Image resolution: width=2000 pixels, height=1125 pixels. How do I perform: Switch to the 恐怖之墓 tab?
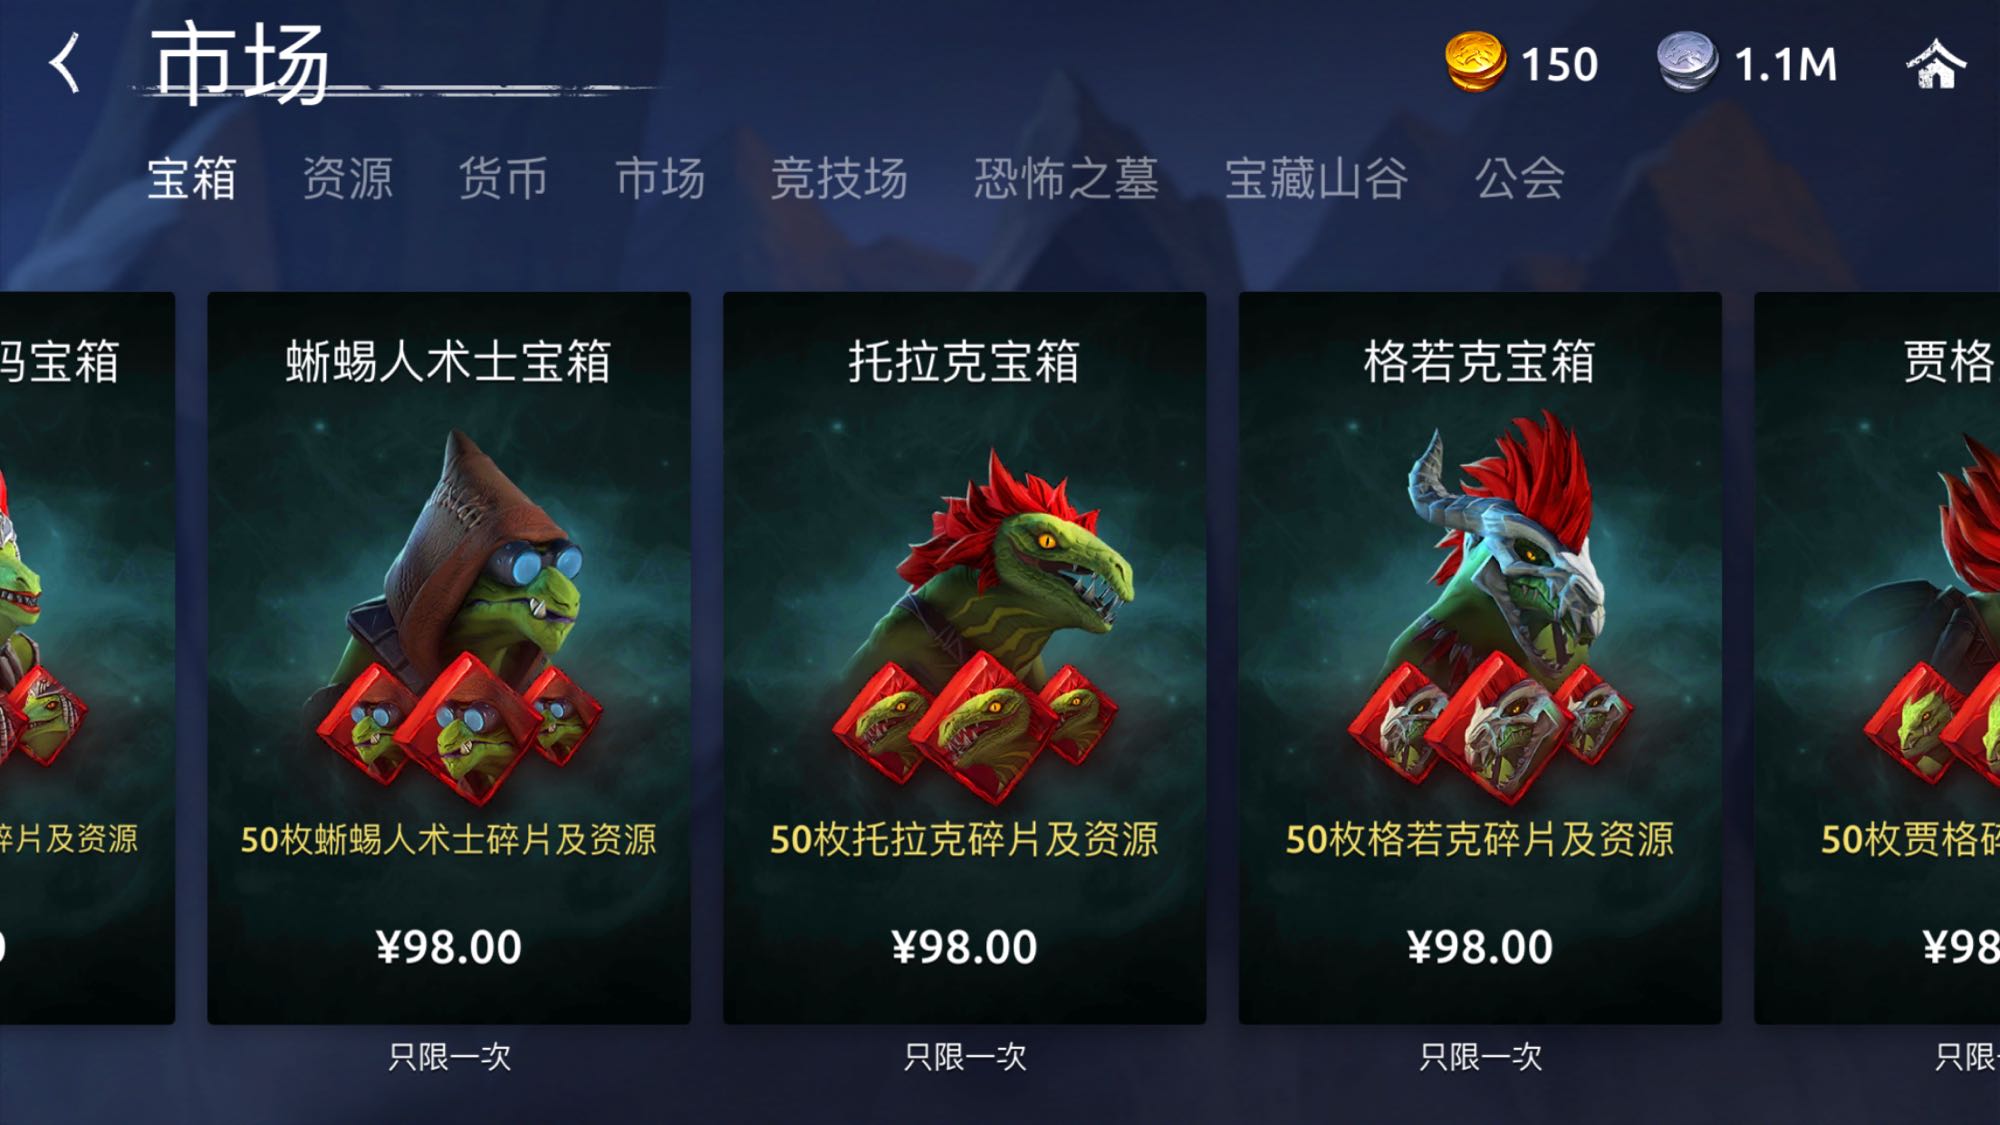point(1066,179)
